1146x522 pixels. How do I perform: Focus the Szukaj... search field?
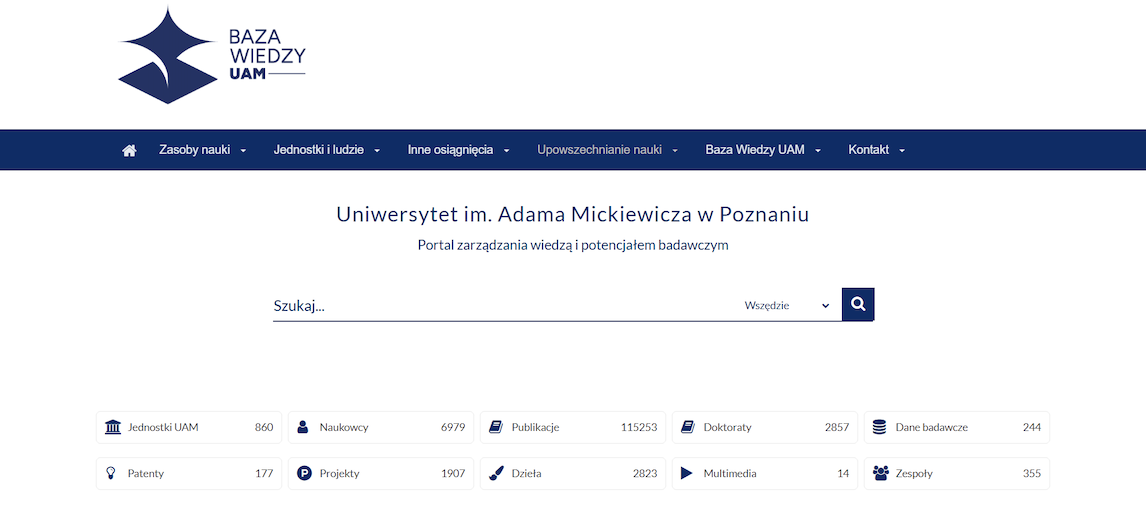pyautogui.click(x=504, y=306)
